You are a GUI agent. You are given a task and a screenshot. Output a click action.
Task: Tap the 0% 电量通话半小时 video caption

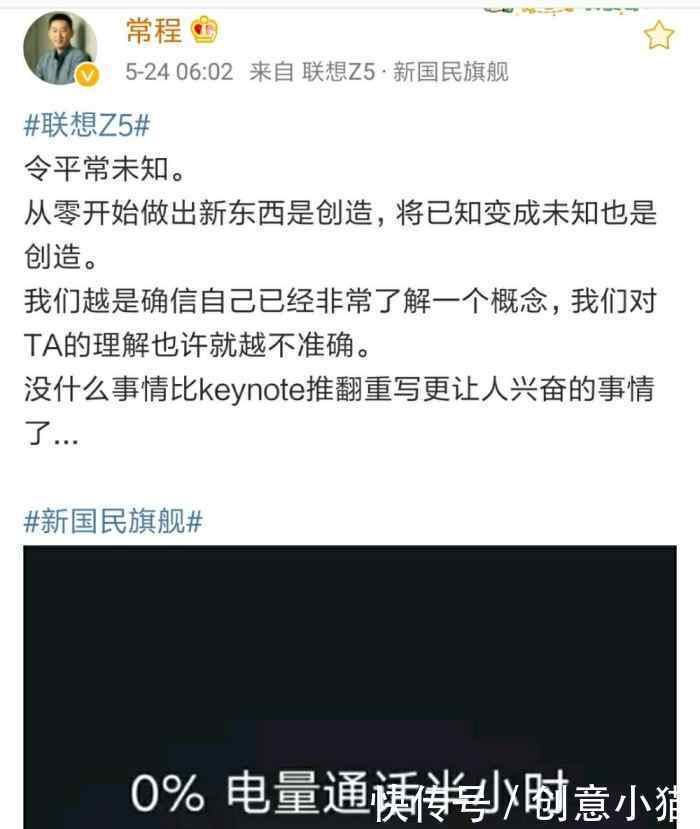(349, 790)
